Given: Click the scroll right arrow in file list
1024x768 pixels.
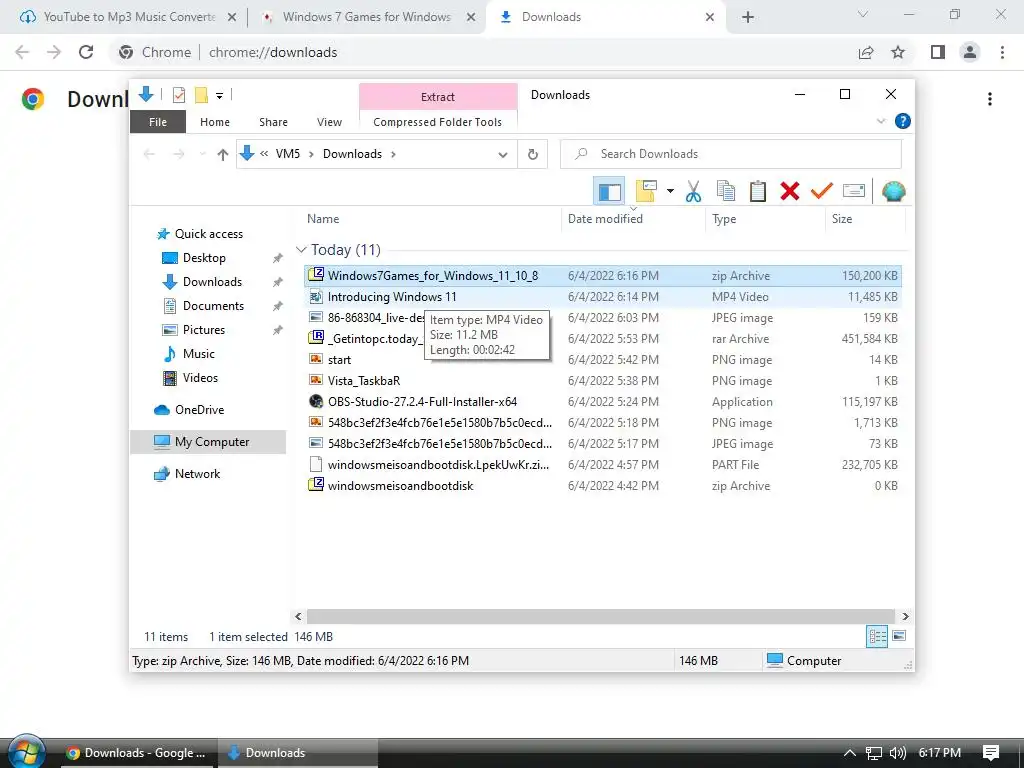Looking at the screenshot, I should (x=905, y=616).
